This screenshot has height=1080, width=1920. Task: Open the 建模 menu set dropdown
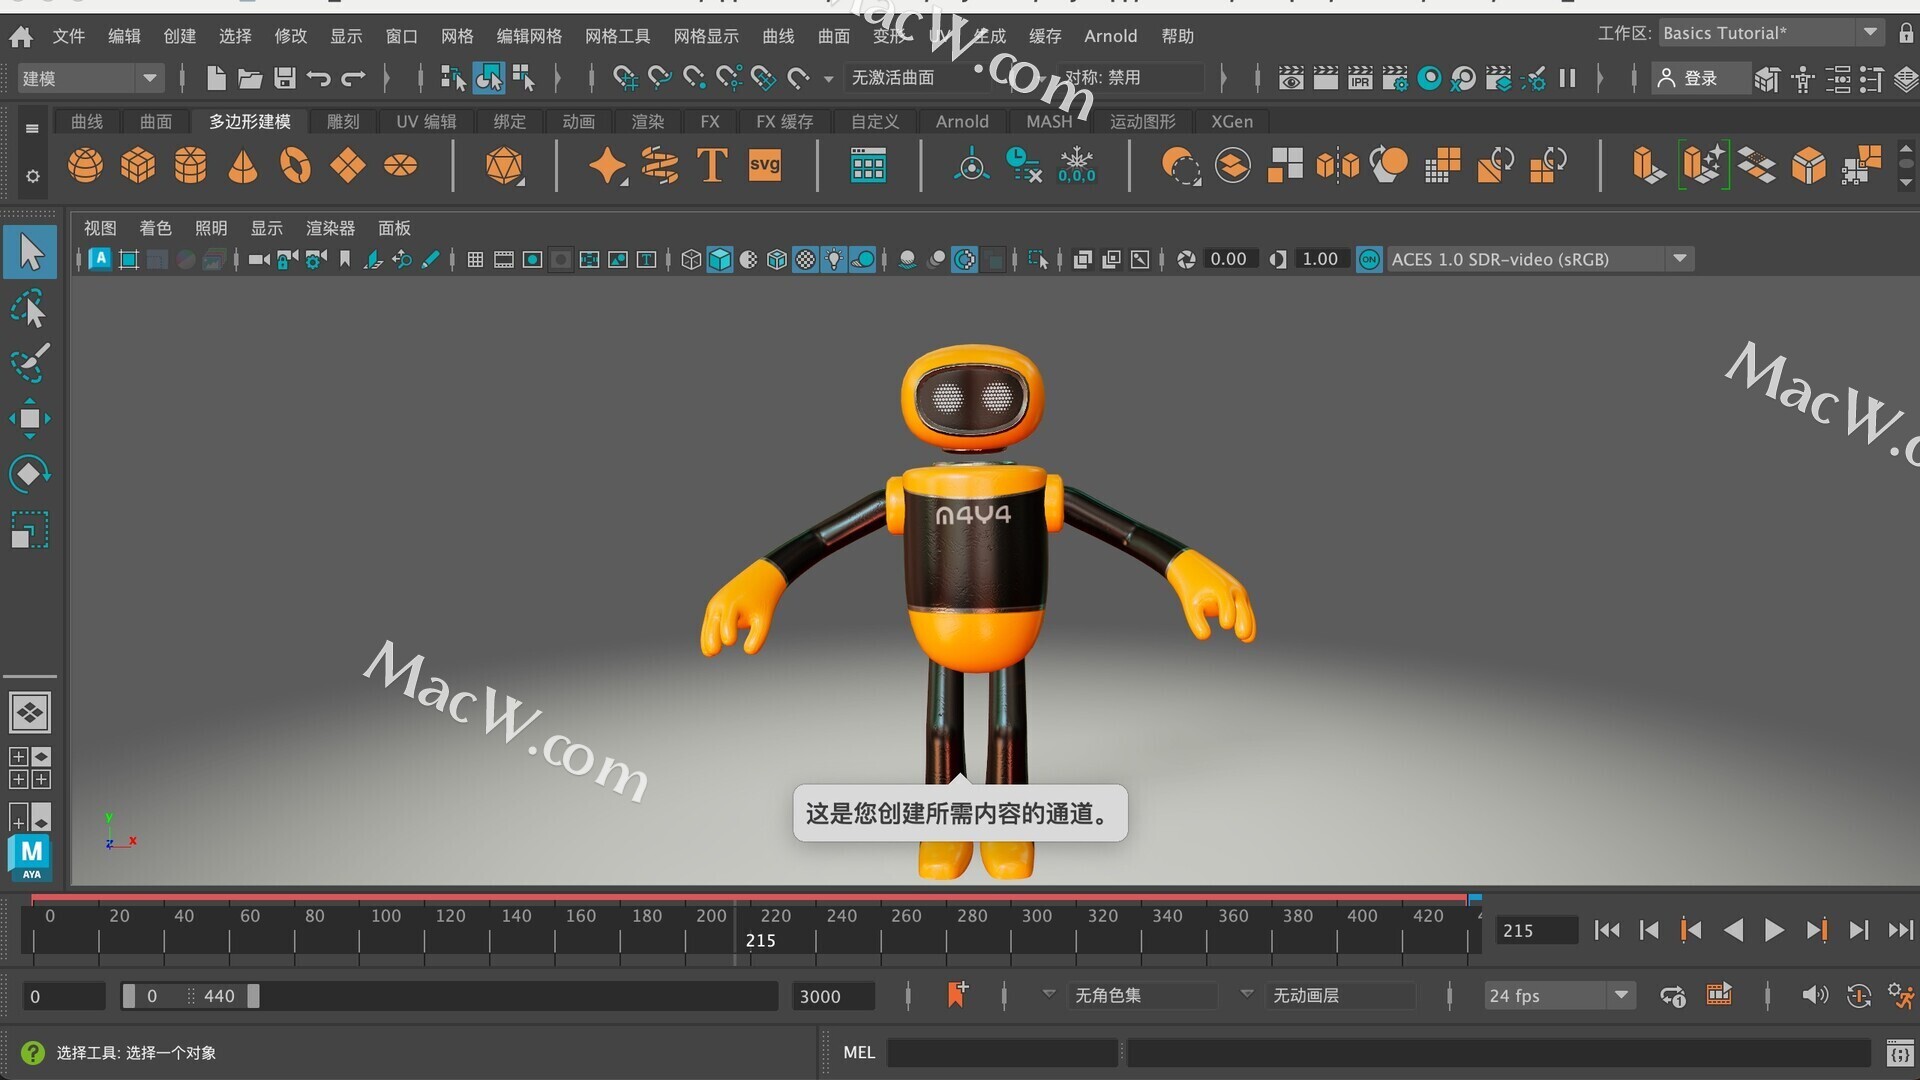[90, 78]
